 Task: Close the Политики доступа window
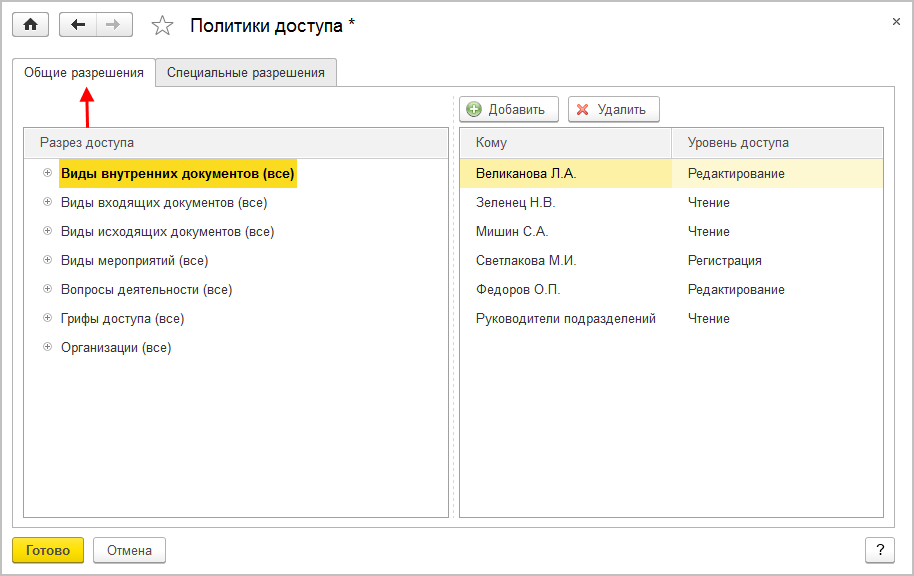tap(893, 20)
